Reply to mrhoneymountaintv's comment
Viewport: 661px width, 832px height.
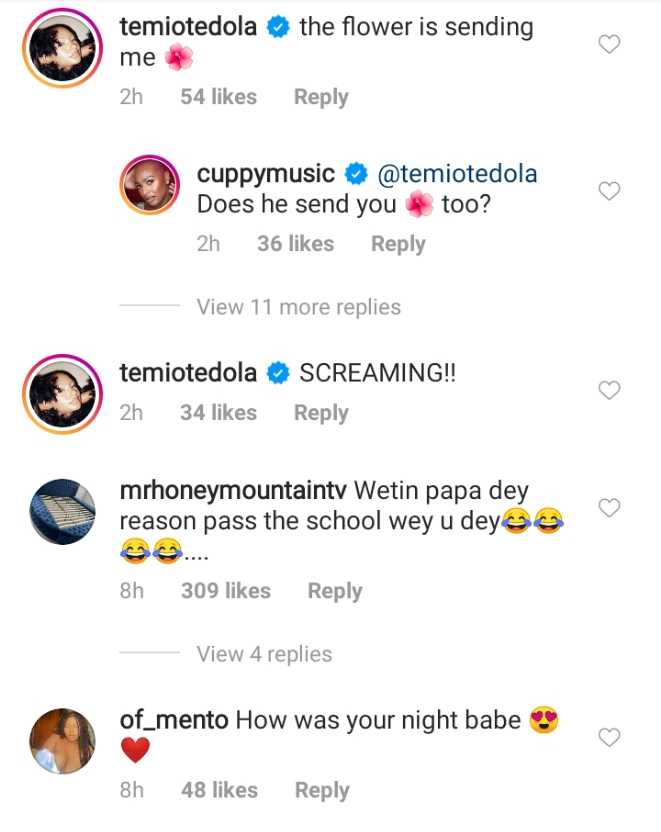pyautogui.click(x=335, y=591)
